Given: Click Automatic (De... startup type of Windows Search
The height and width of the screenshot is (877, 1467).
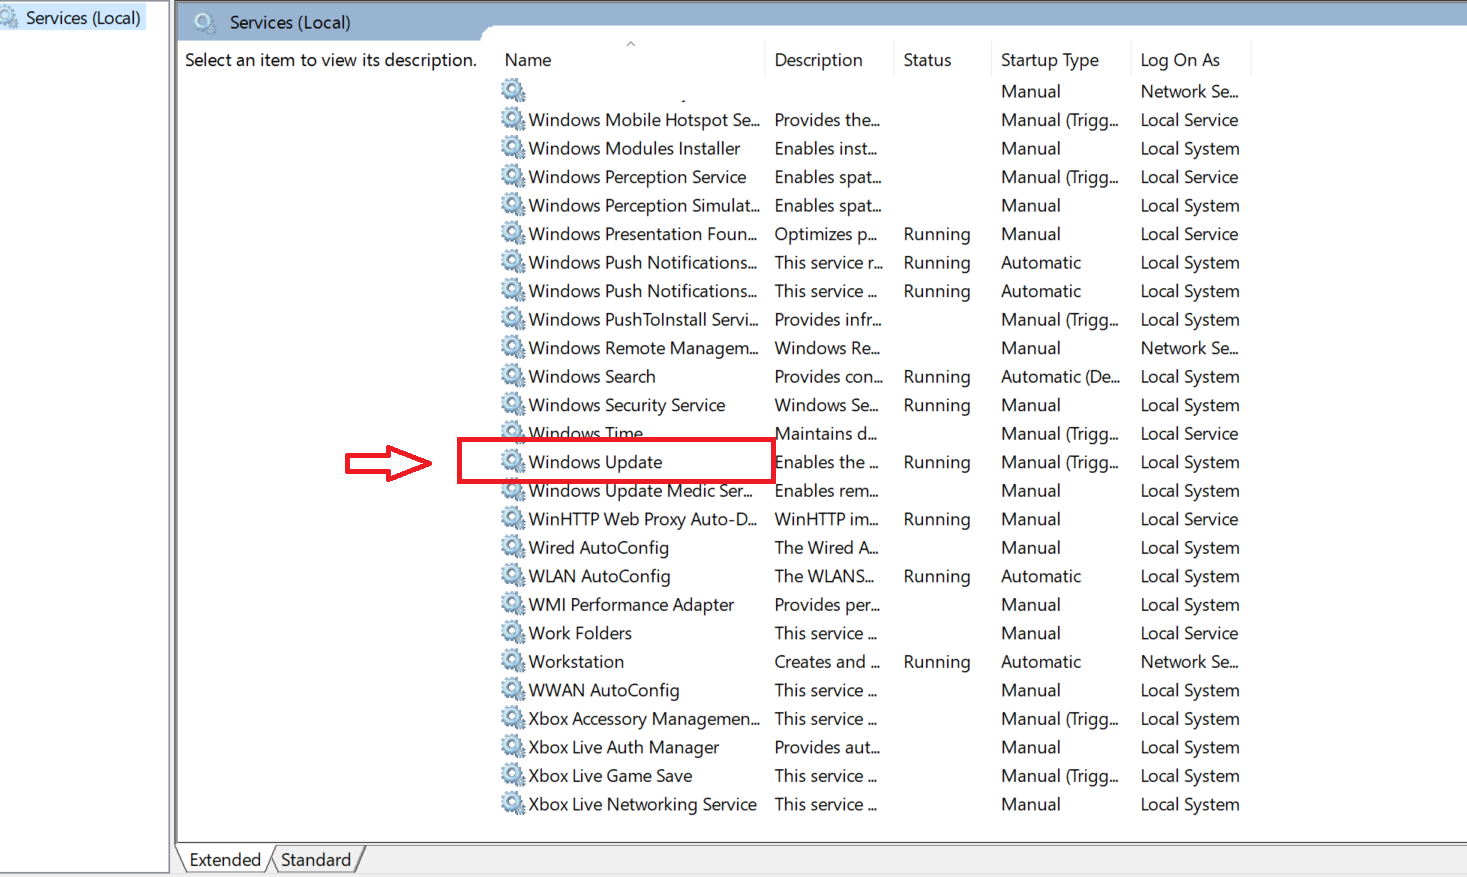Looking at the screenshot, I should 1060,377.
